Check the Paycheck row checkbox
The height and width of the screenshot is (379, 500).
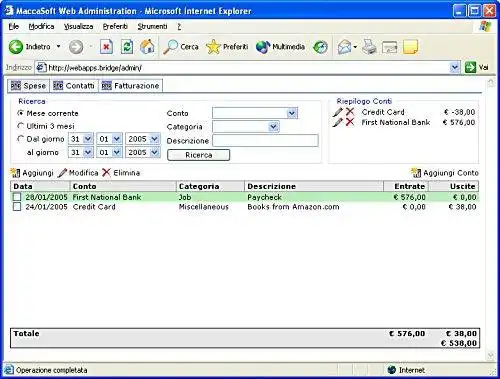(x=17, y=197)
